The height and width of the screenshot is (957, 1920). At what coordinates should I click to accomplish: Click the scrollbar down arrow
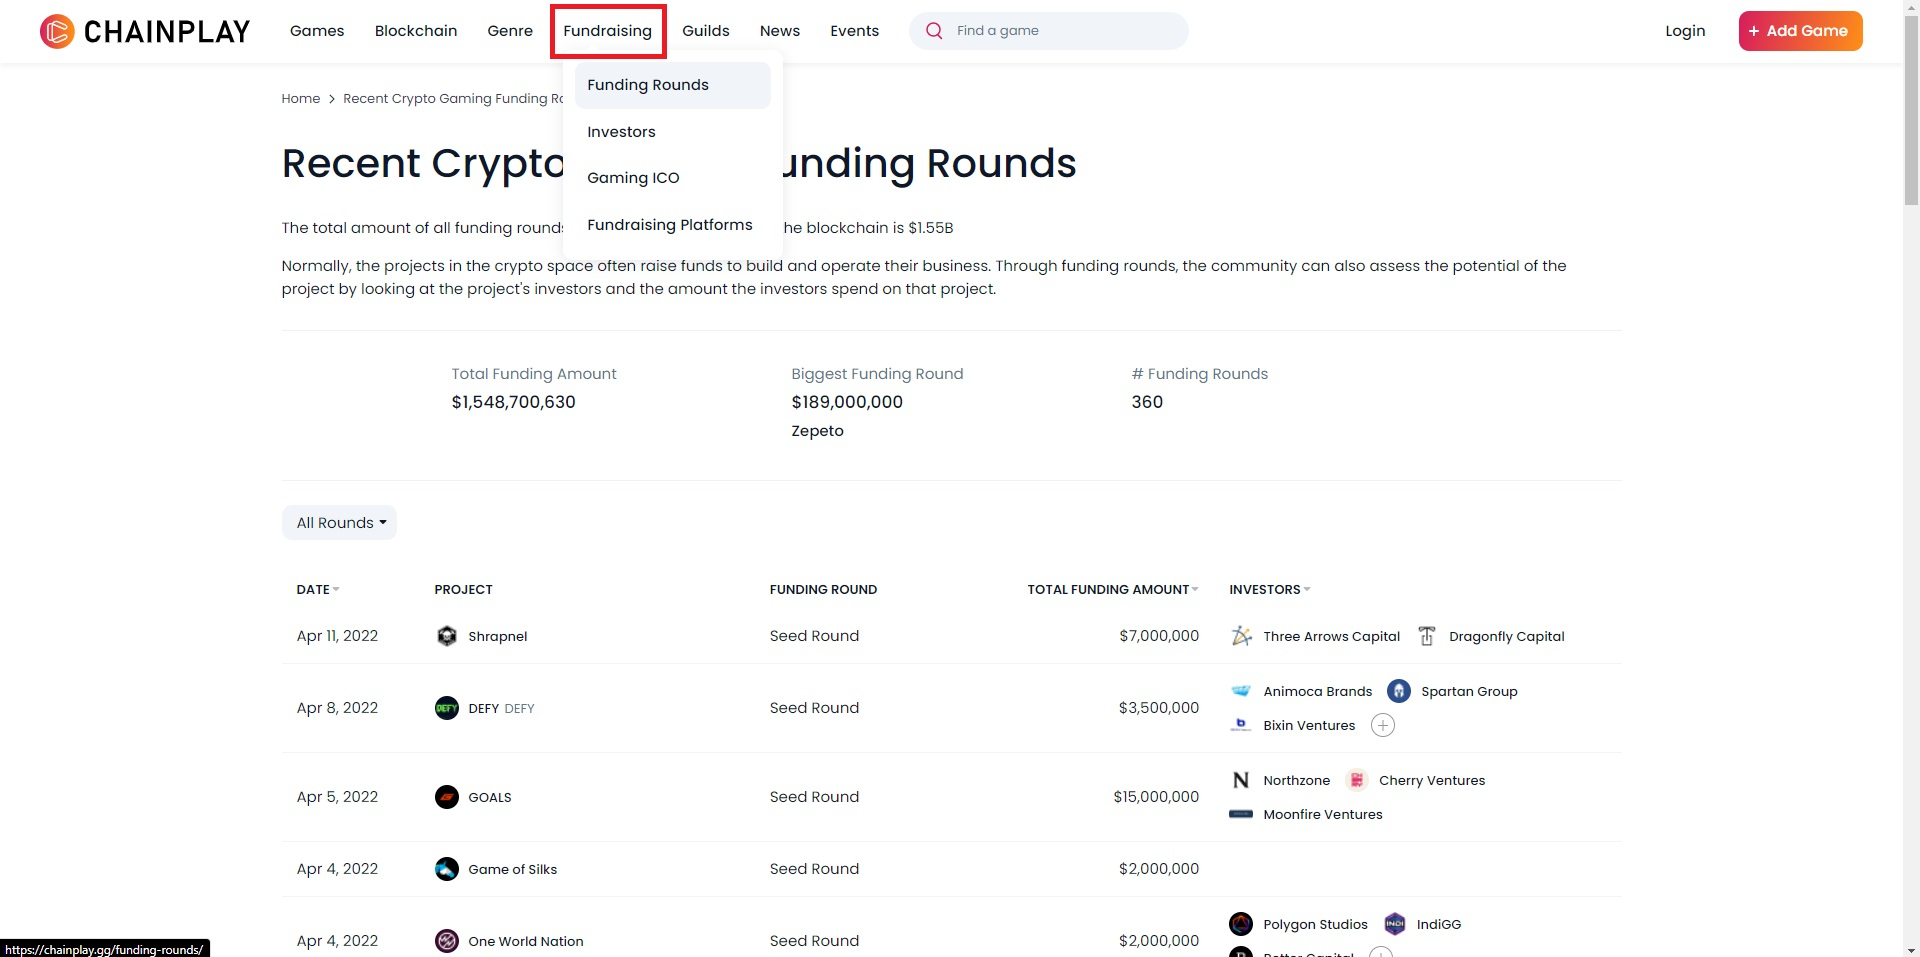(x=1911, y=949)
